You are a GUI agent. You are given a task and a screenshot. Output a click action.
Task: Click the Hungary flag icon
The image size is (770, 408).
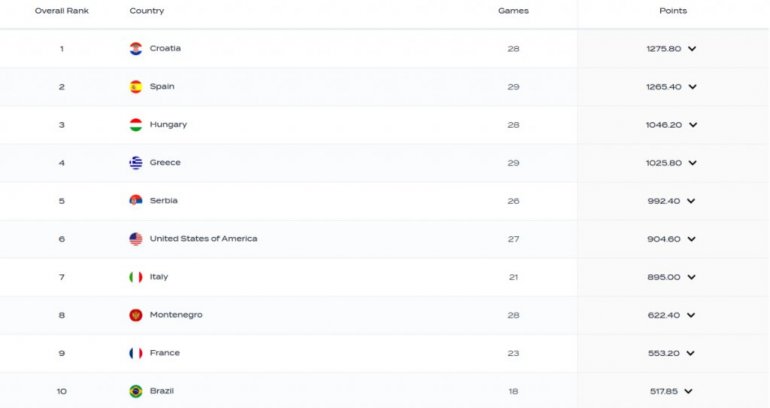point(136,125)
